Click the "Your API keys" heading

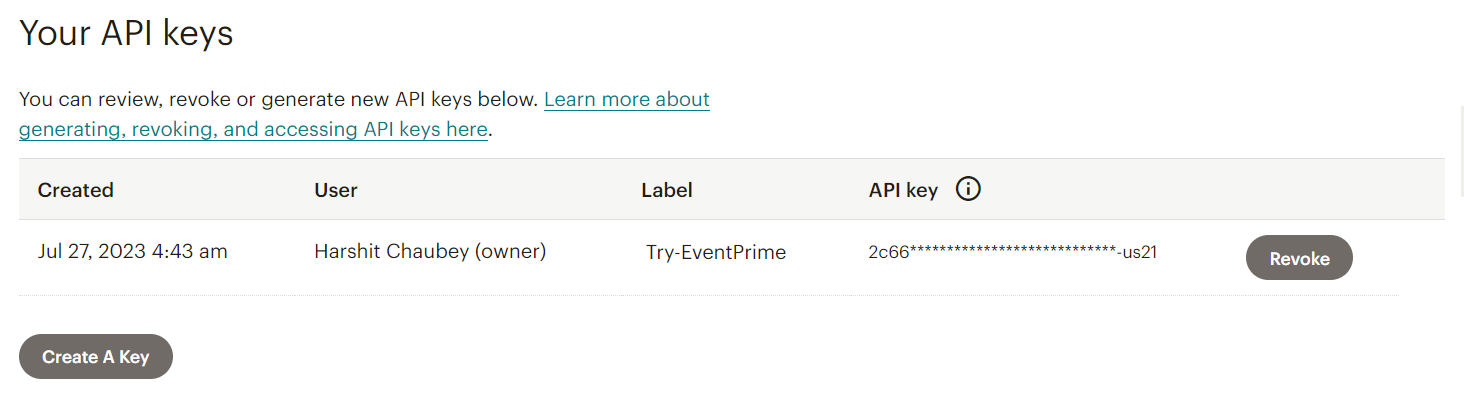click(126, 34)
